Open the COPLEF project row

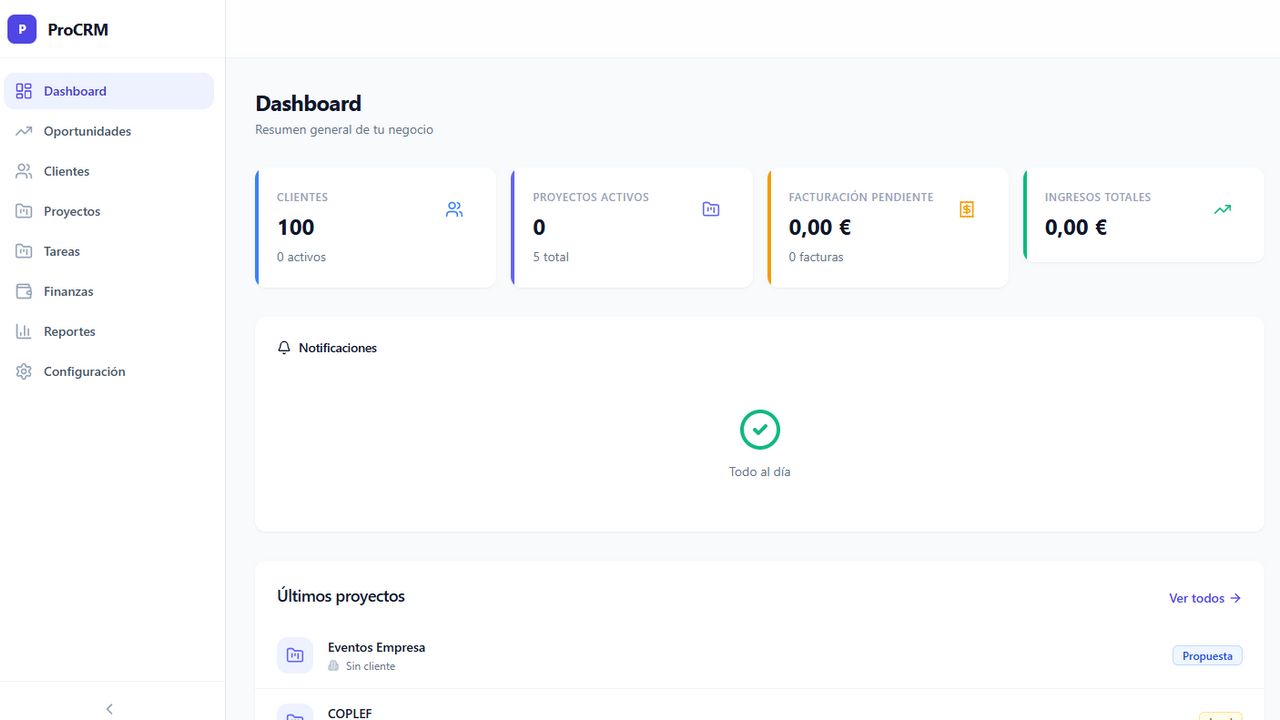coord(759,705)
